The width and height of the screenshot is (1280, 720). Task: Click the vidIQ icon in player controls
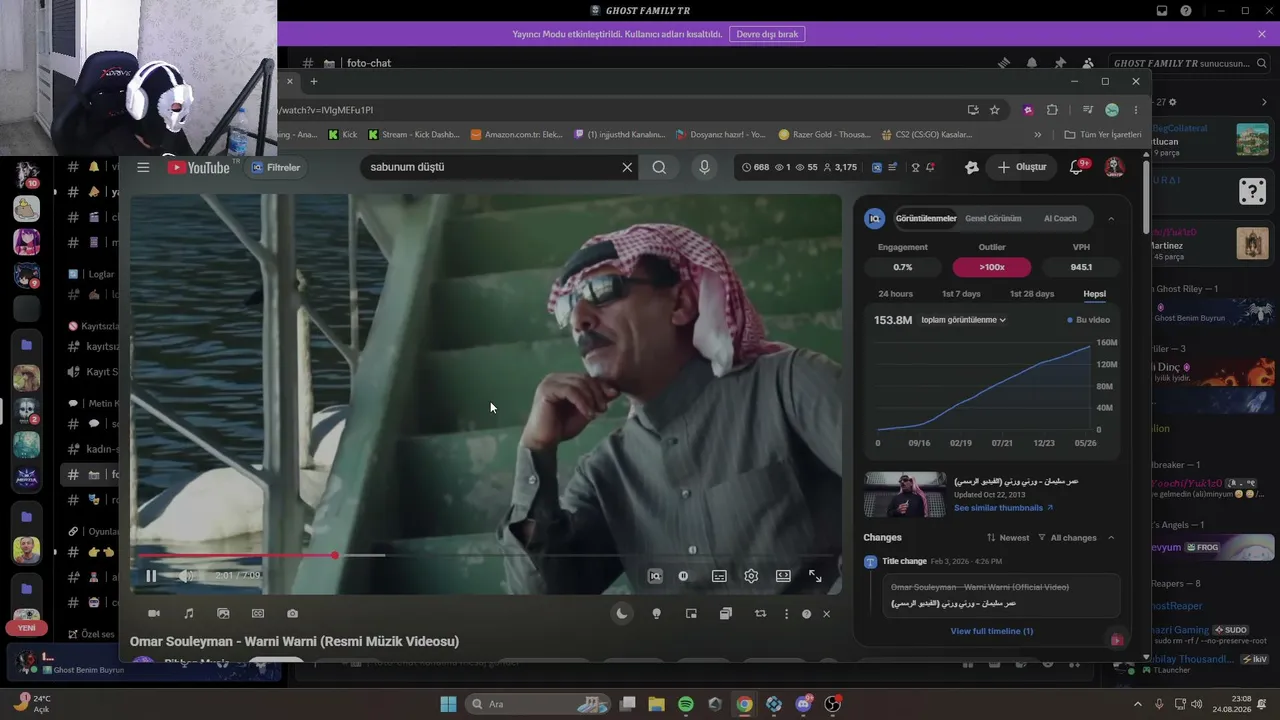pyautogui.click(x=655, y=576)
